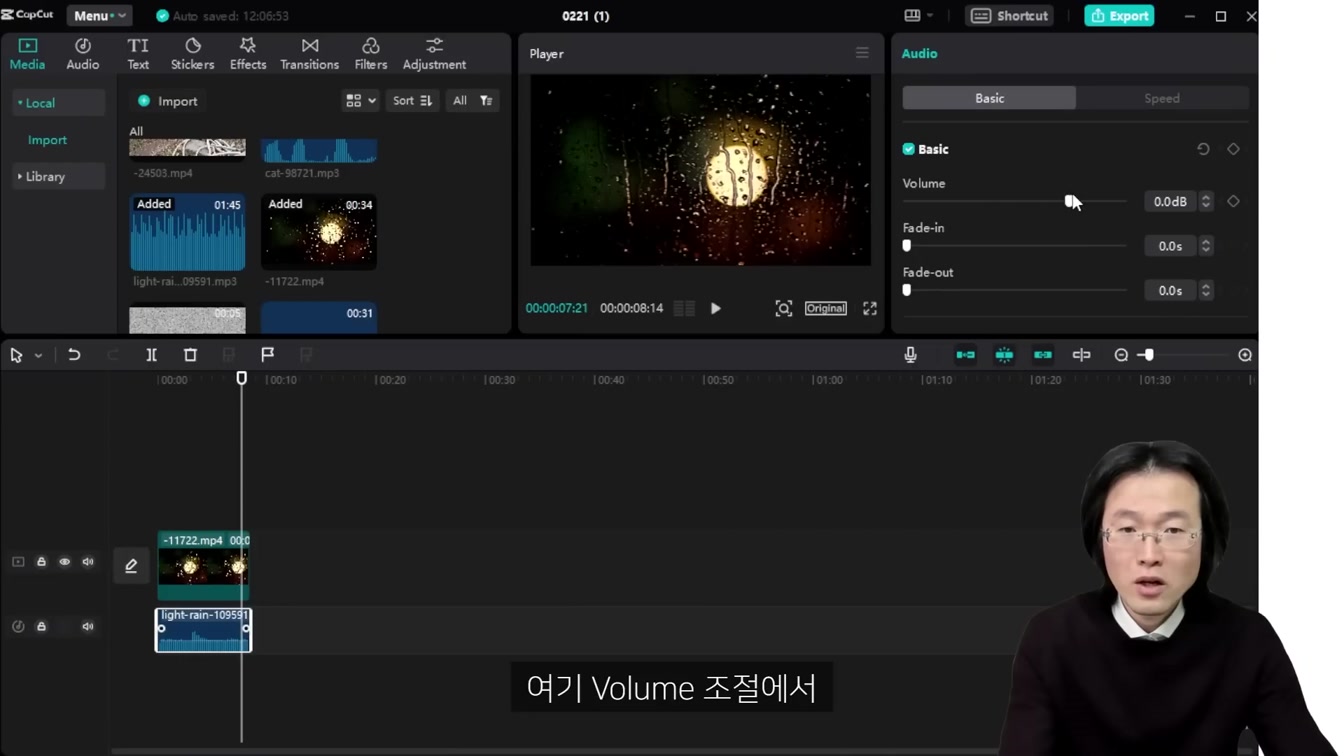Switch to the Speed tab
The width and height of the screenshot is (1344, 756).
(1162, 98)
